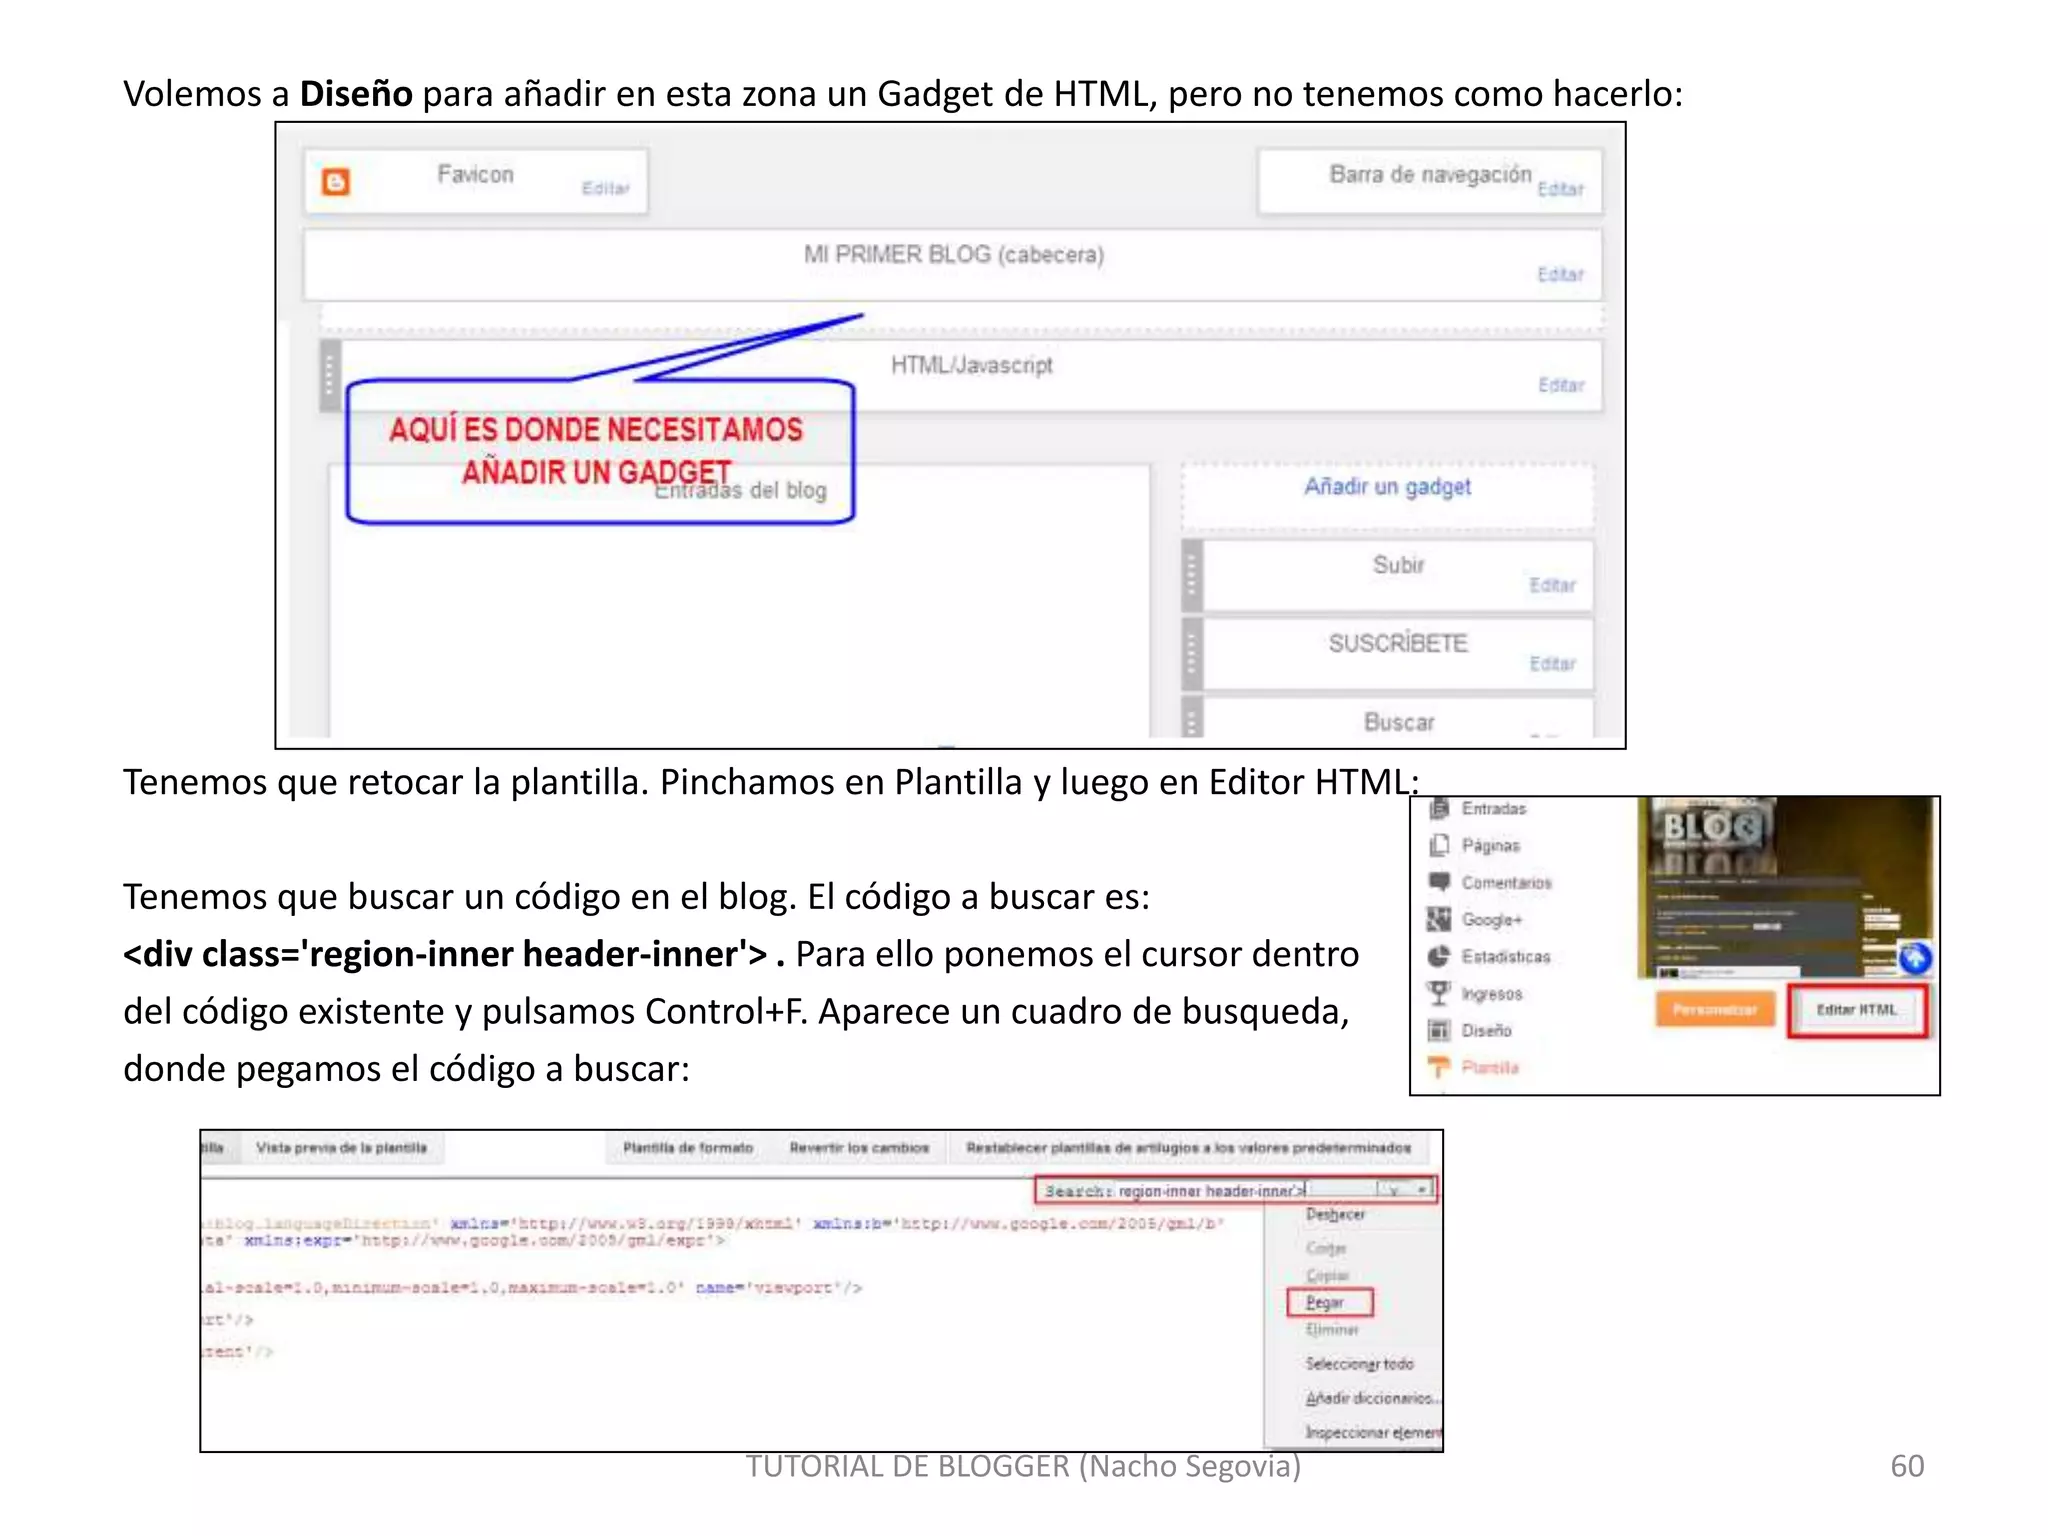Click the Plantilla de formato button

click(x=688, y=1148)
